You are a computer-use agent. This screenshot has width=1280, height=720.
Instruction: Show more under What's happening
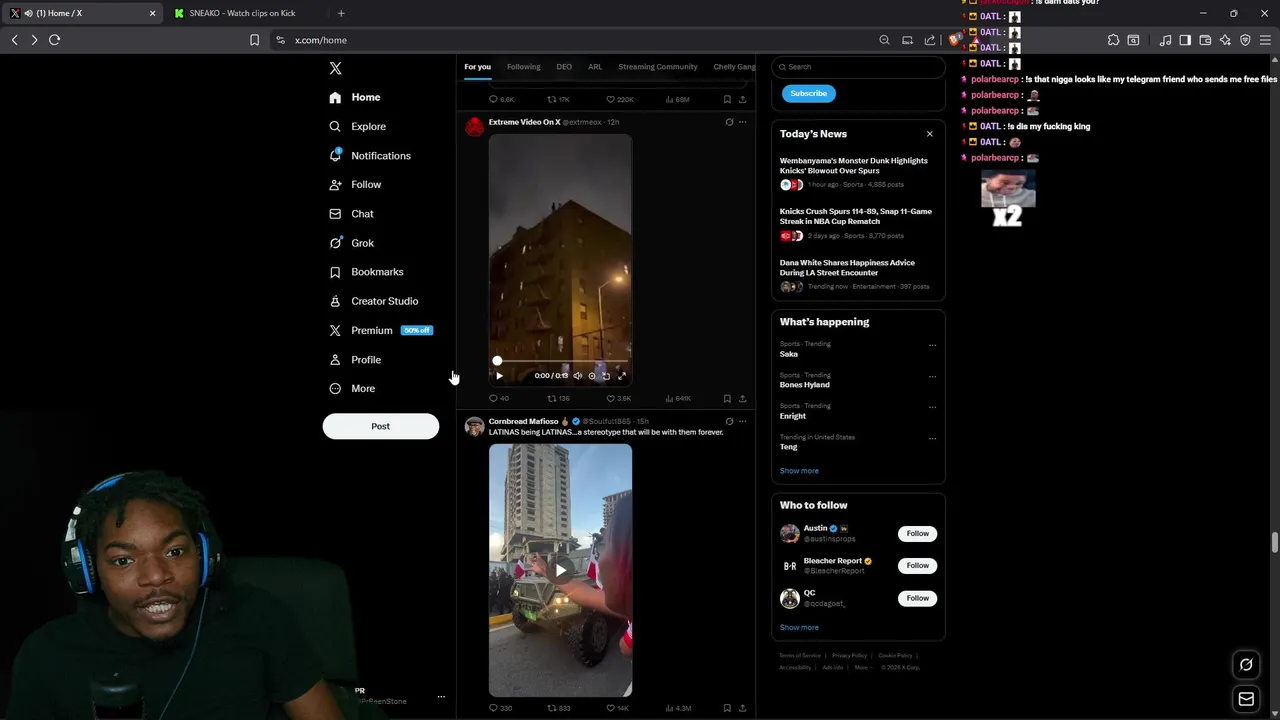tap(799, 471)
